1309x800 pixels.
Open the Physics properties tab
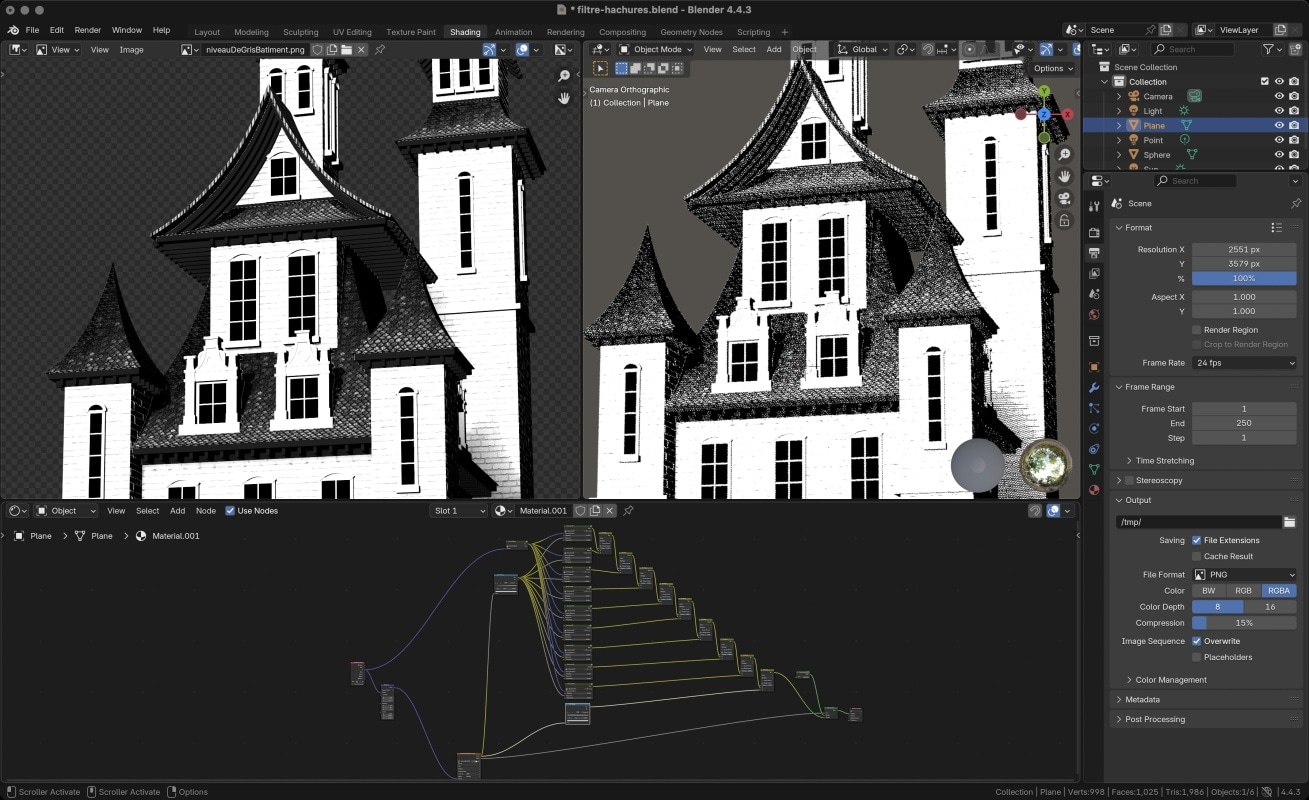(1094, 428)
